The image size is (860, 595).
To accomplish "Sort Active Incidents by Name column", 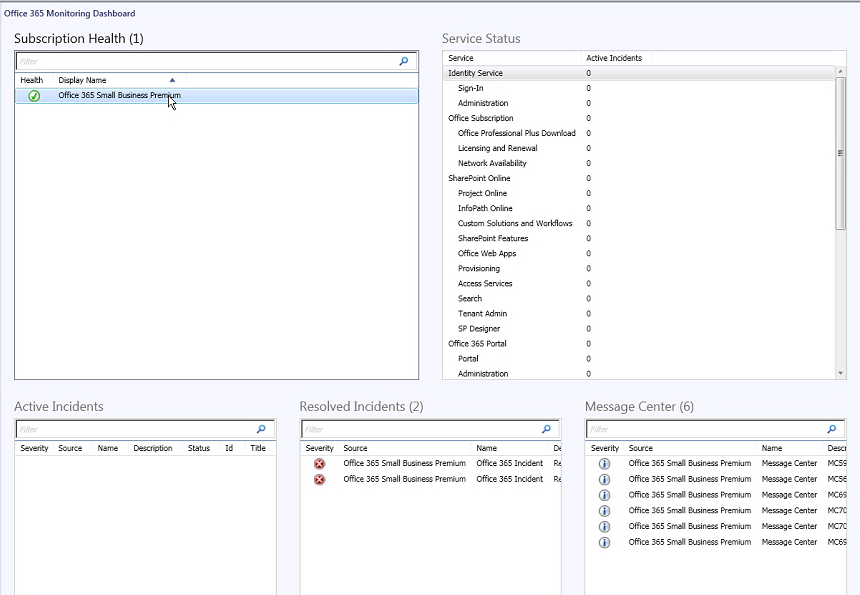I will pos(108,448).
